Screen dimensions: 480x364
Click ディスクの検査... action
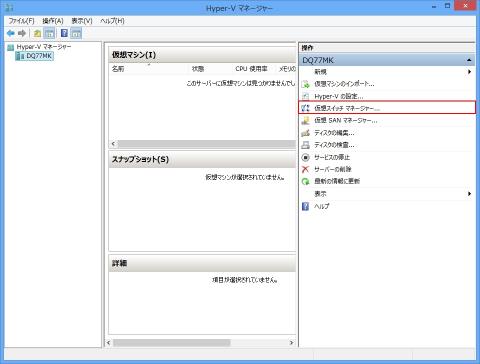(334, 145)
